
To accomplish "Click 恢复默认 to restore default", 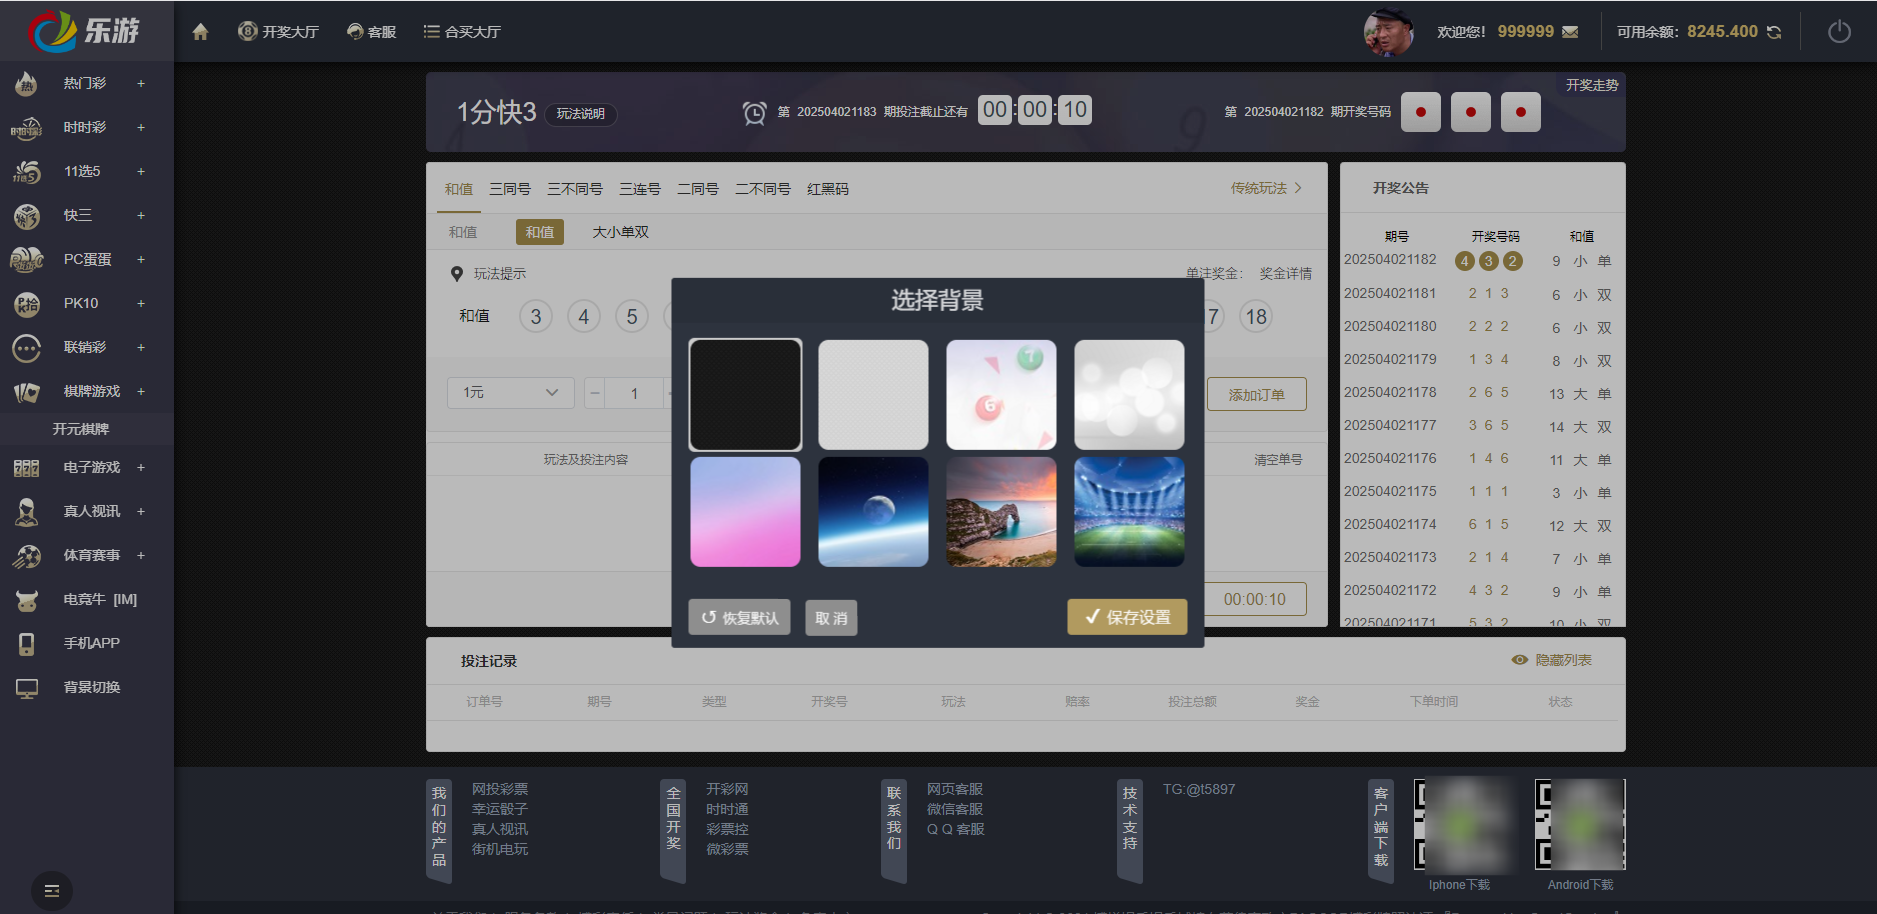I will click(x=739, y=617).
